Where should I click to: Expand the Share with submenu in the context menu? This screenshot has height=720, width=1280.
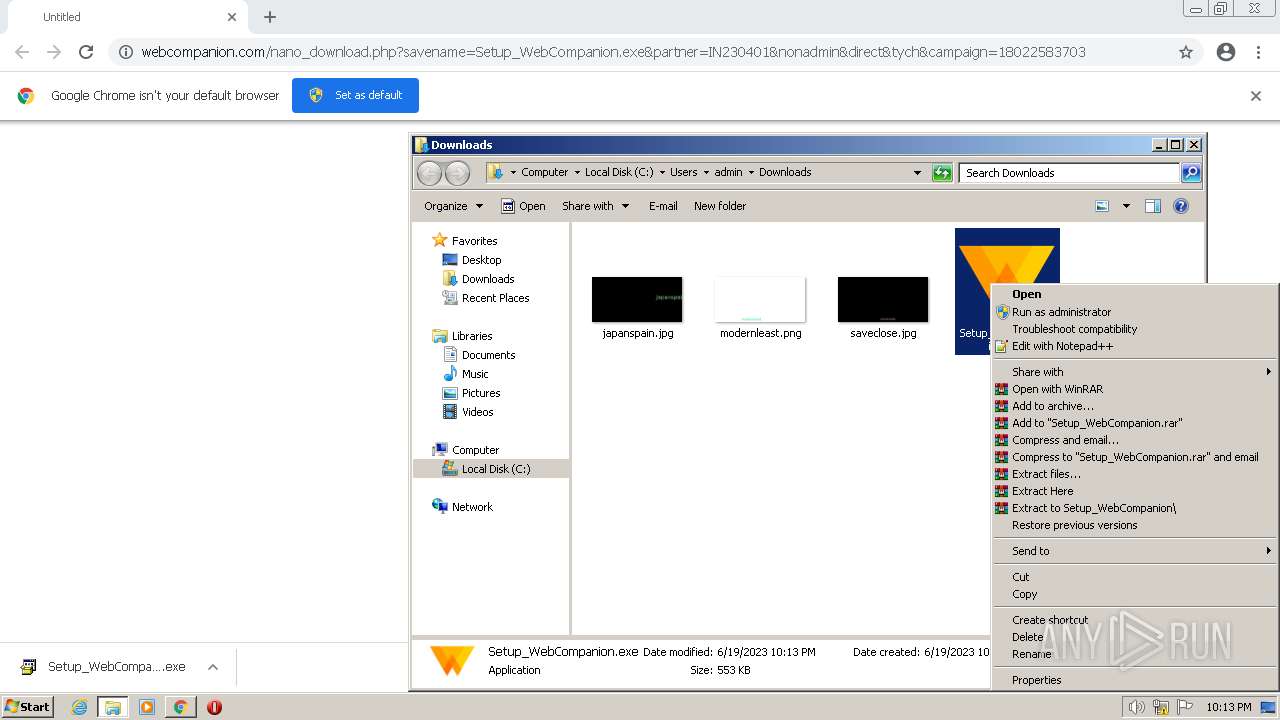pos(1135,372)
